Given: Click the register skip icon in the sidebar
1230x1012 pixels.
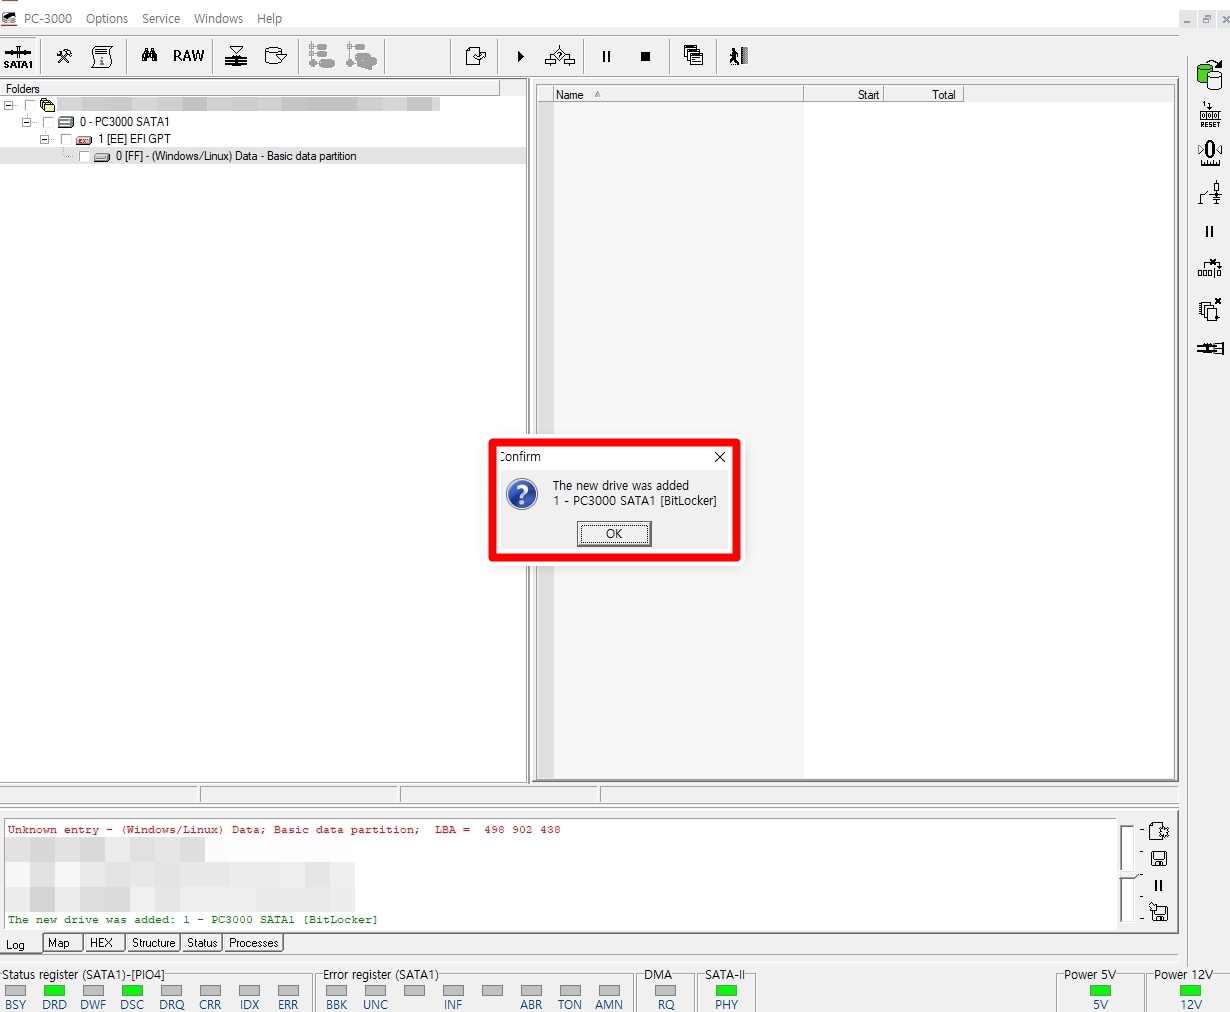Looking at the screenshot, I should pyautogui.click(x=1210, y=269).
